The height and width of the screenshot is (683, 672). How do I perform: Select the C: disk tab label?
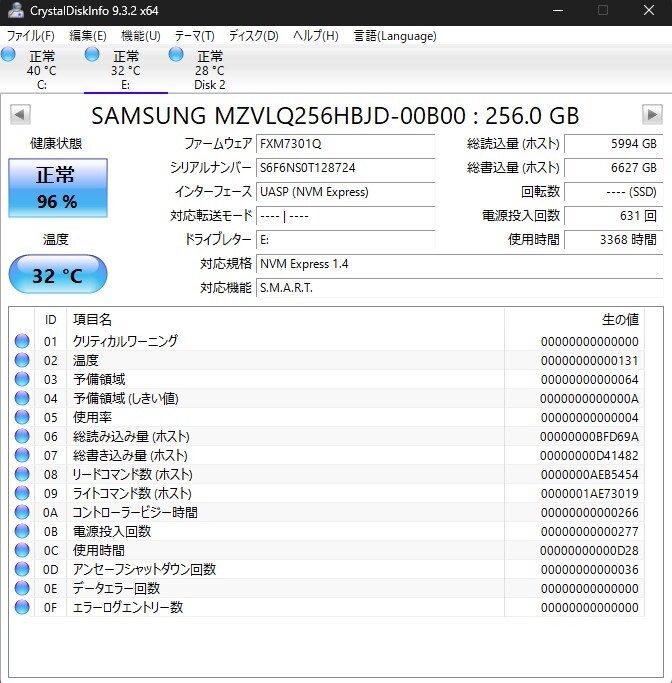coord(42,85)
